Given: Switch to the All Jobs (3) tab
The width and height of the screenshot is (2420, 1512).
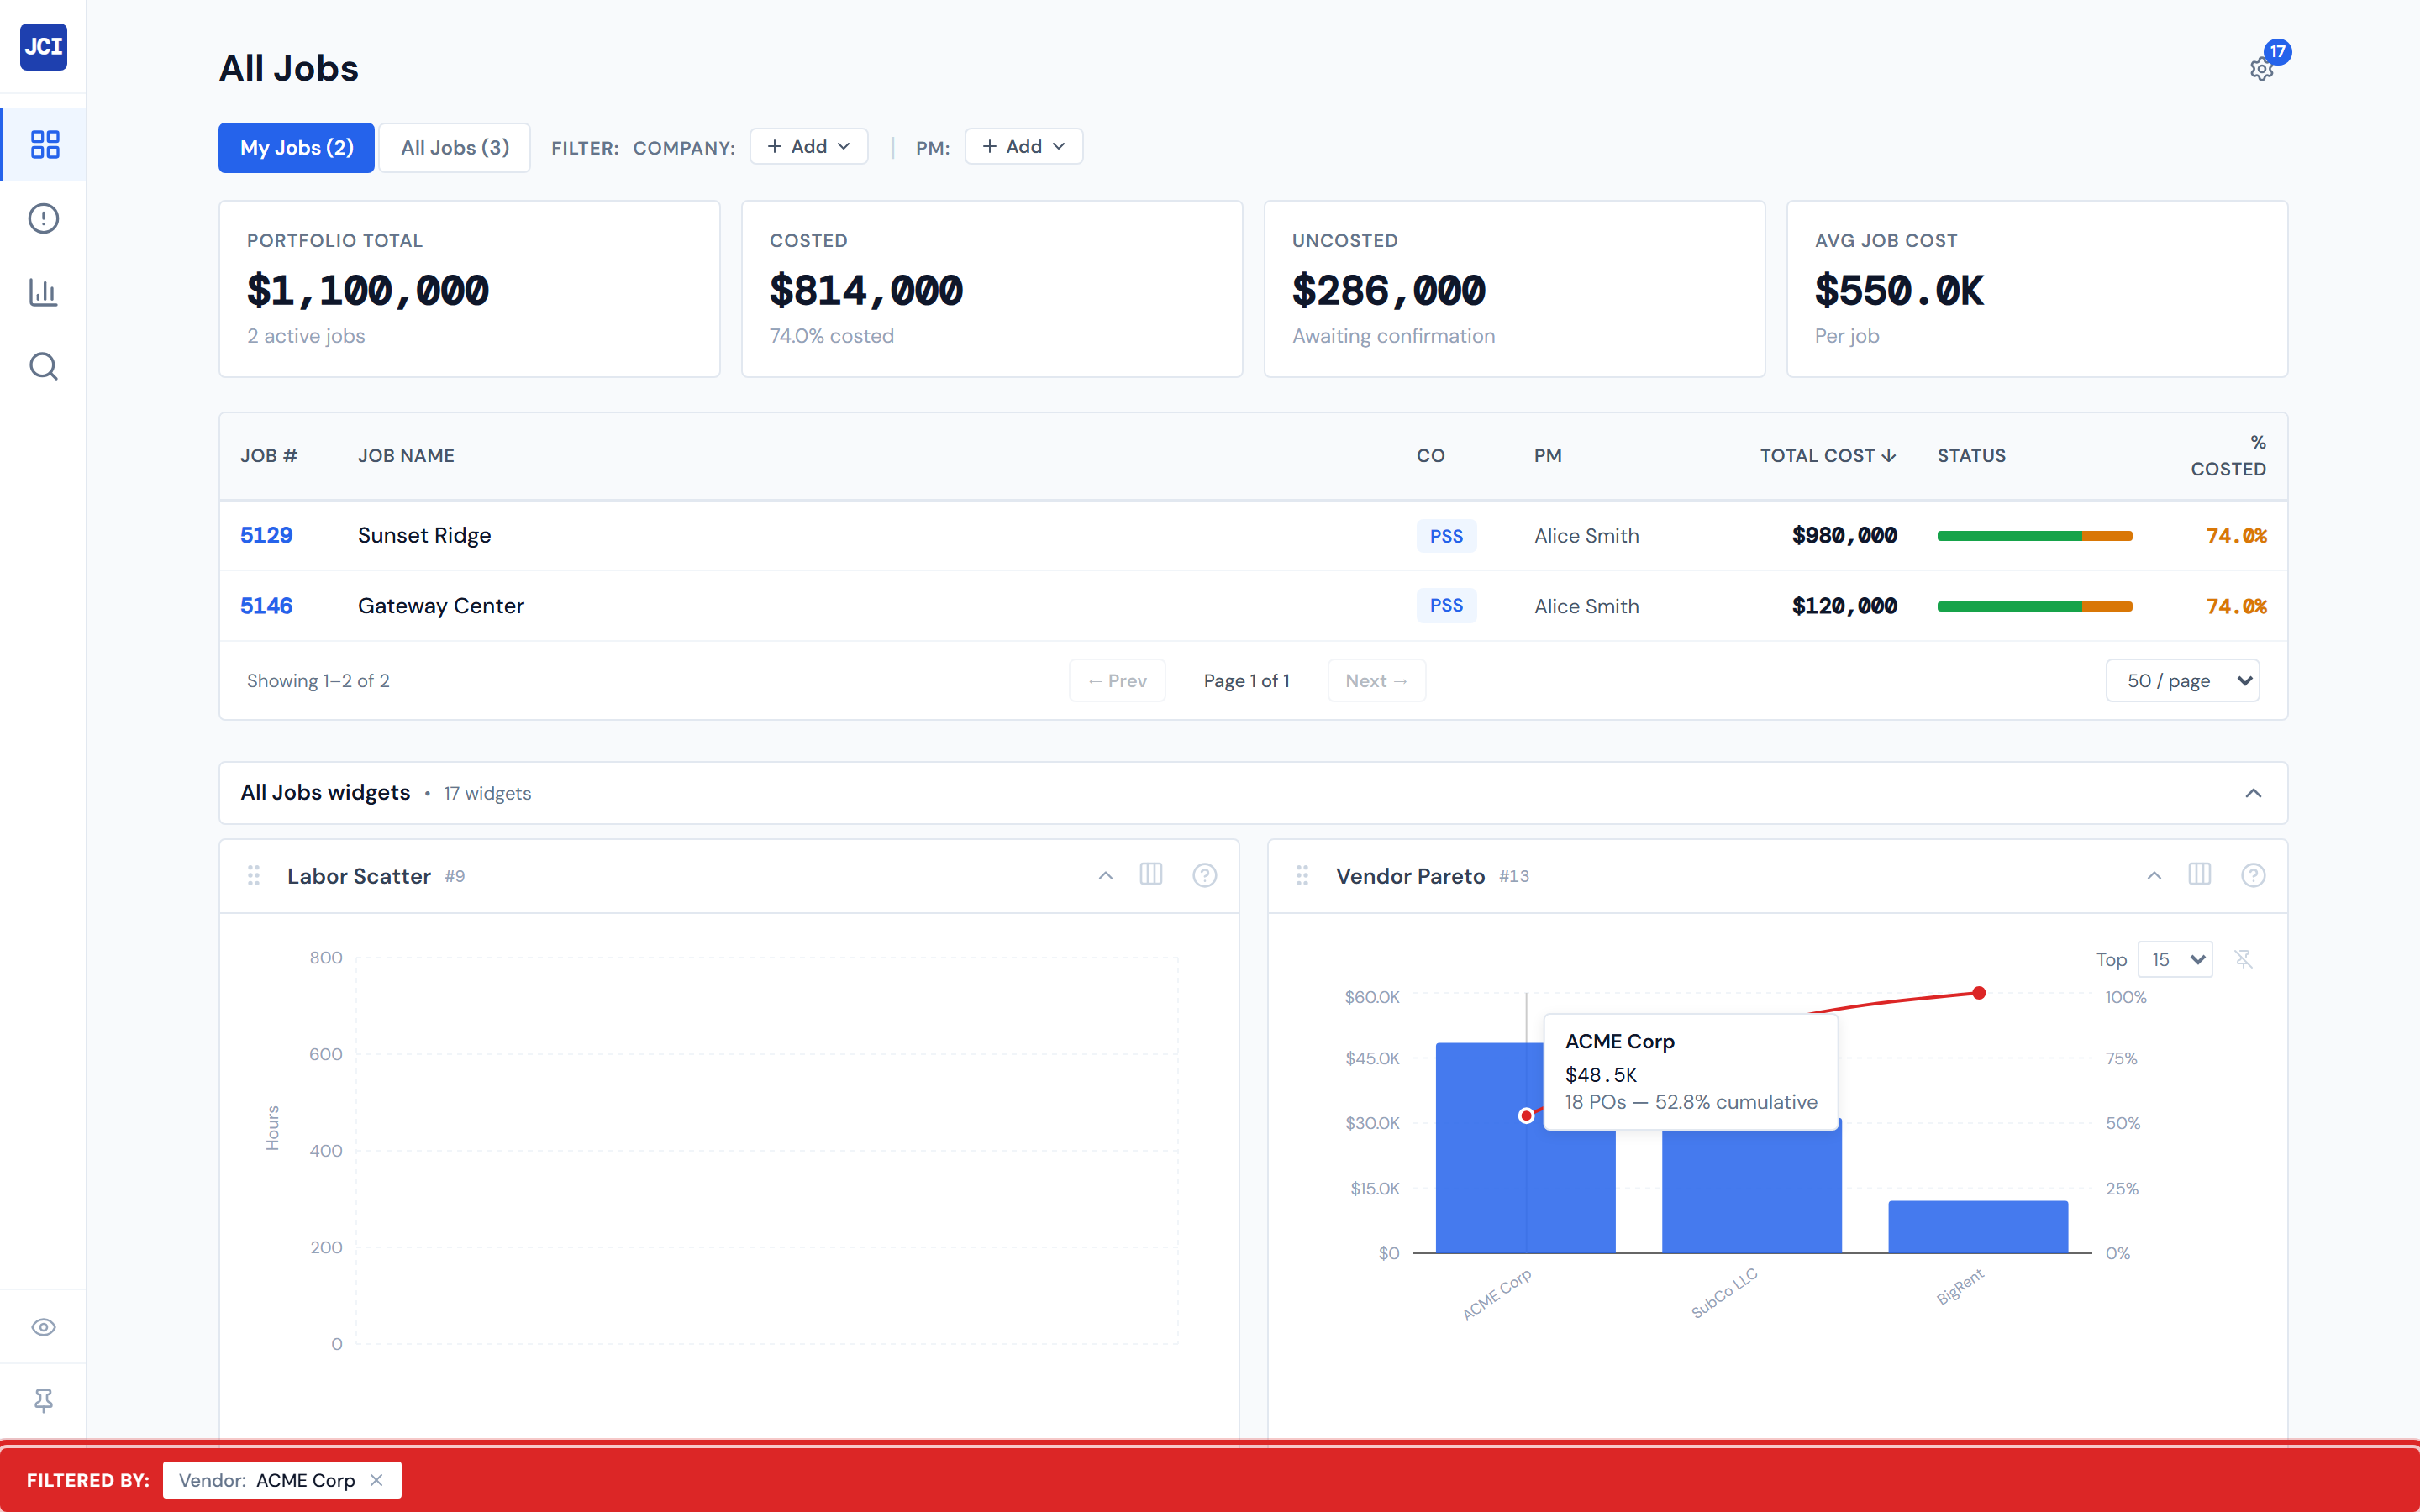Looking at the screenshot, I should pyautogui.click(x=455, y=148).
